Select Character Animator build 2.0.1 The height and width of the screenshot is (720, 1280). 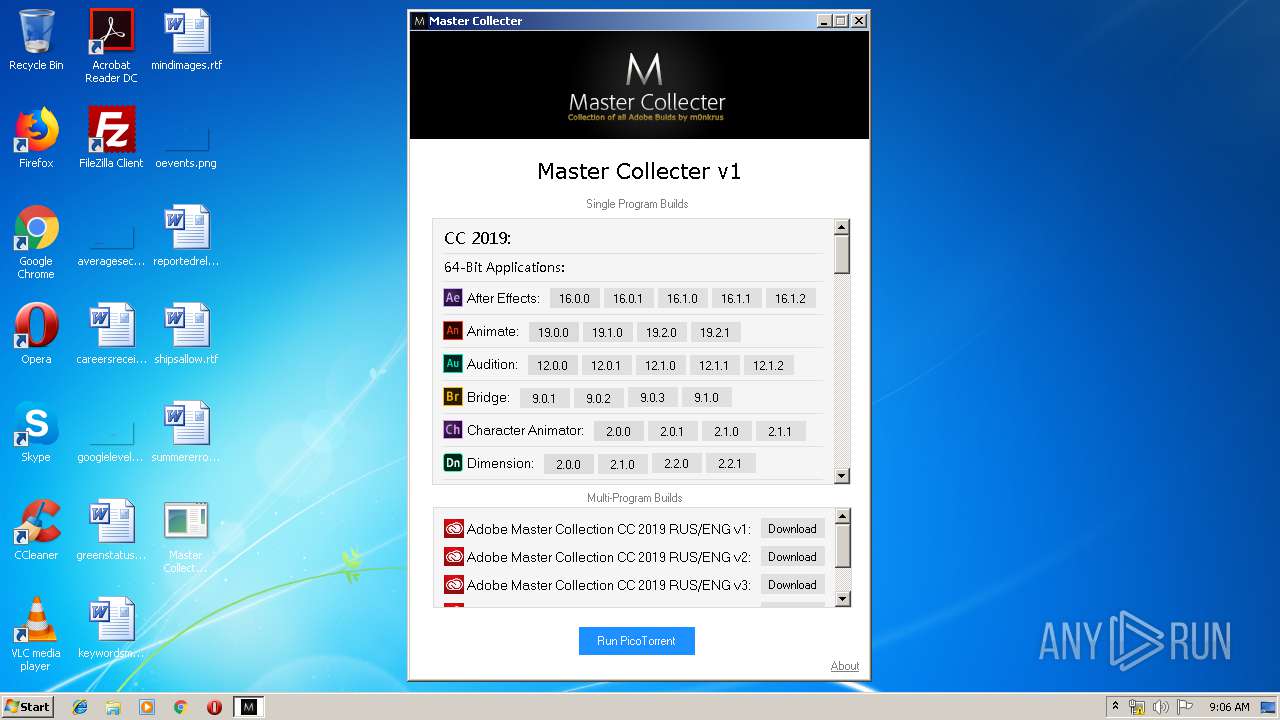[x=672, y=431]
